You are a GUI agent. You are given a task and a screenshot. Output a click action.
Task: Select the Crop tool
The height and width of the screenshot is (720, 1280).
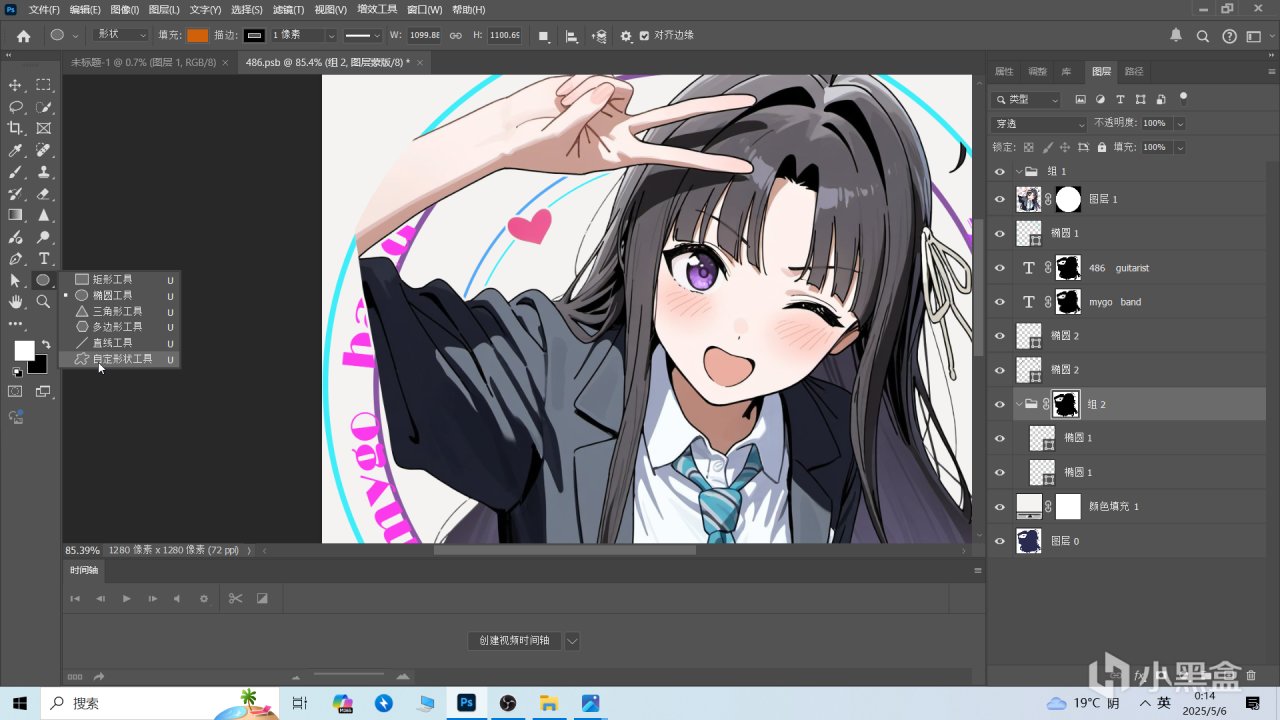[15, 128]
